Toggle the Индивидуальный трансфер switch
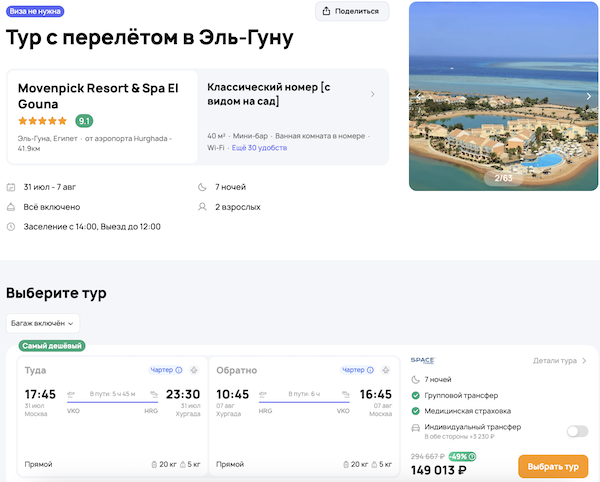 577,431
